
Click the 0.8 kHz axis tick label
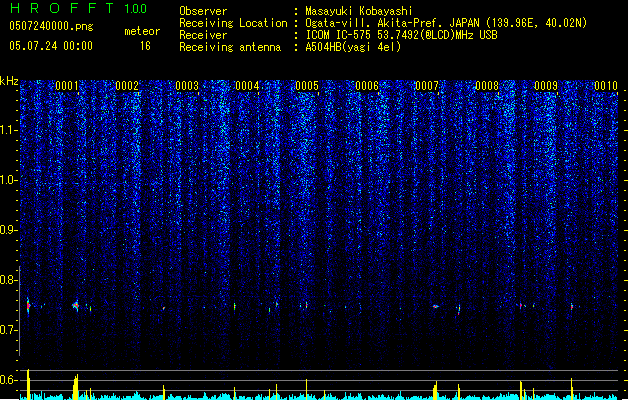pyautogui.click(x=8, y=280)
